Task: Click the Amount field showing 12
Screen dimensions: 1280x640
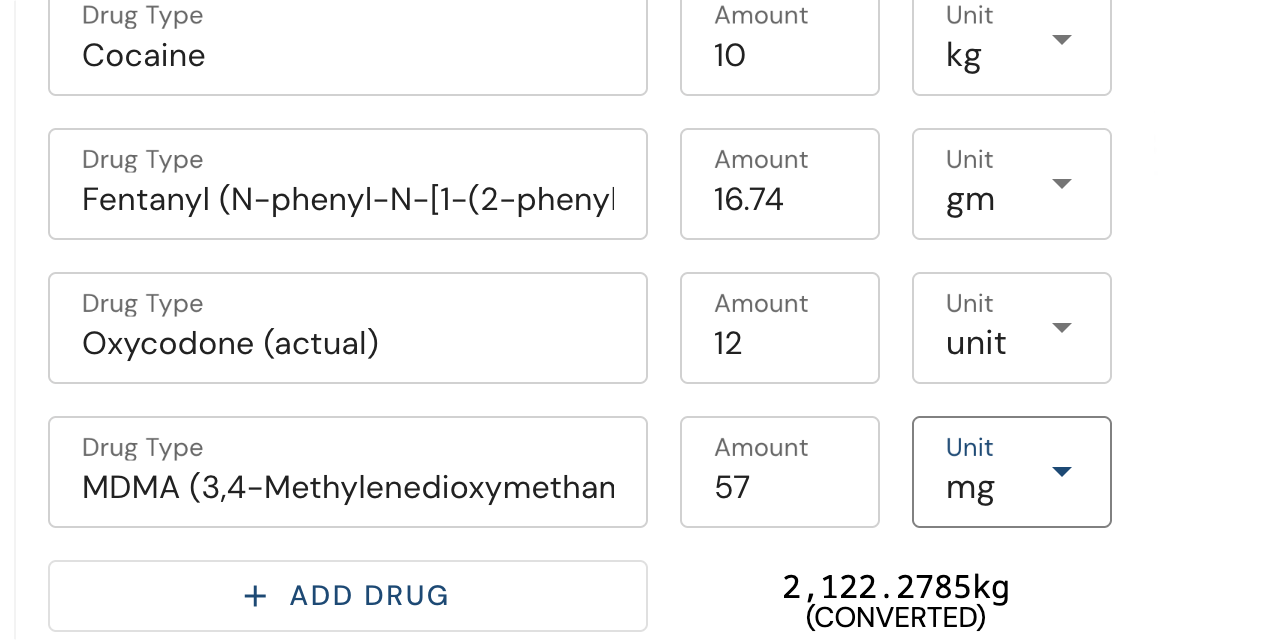Action: point(779,328)
